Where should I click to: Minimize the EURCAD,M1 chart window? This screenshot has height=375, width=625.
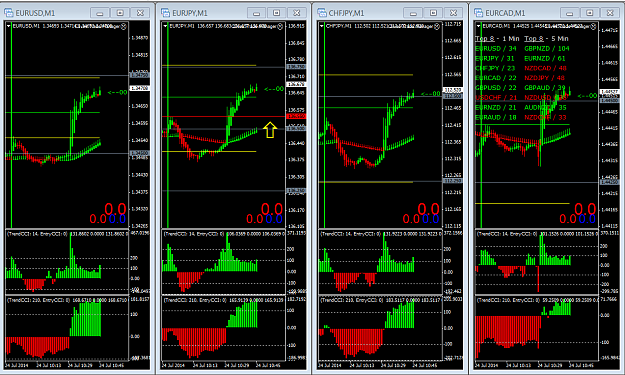[x=570, y=13]
